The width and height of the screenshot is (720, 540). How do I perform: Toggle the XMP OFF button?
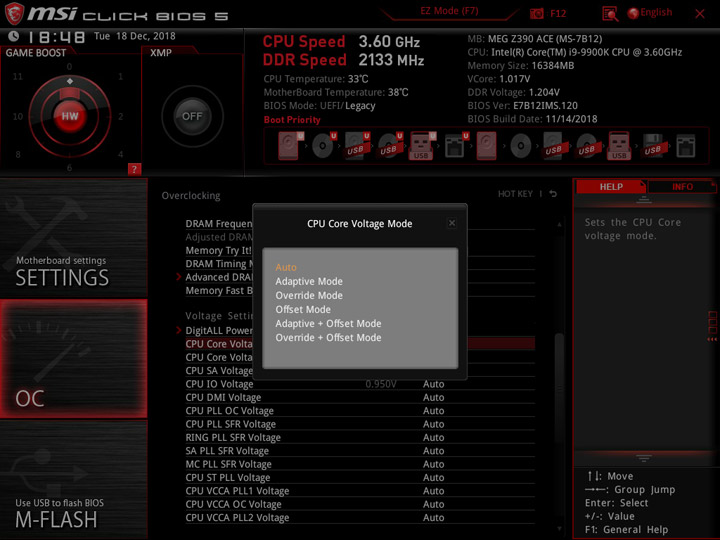pyautogui.click(x=192, y=116)
